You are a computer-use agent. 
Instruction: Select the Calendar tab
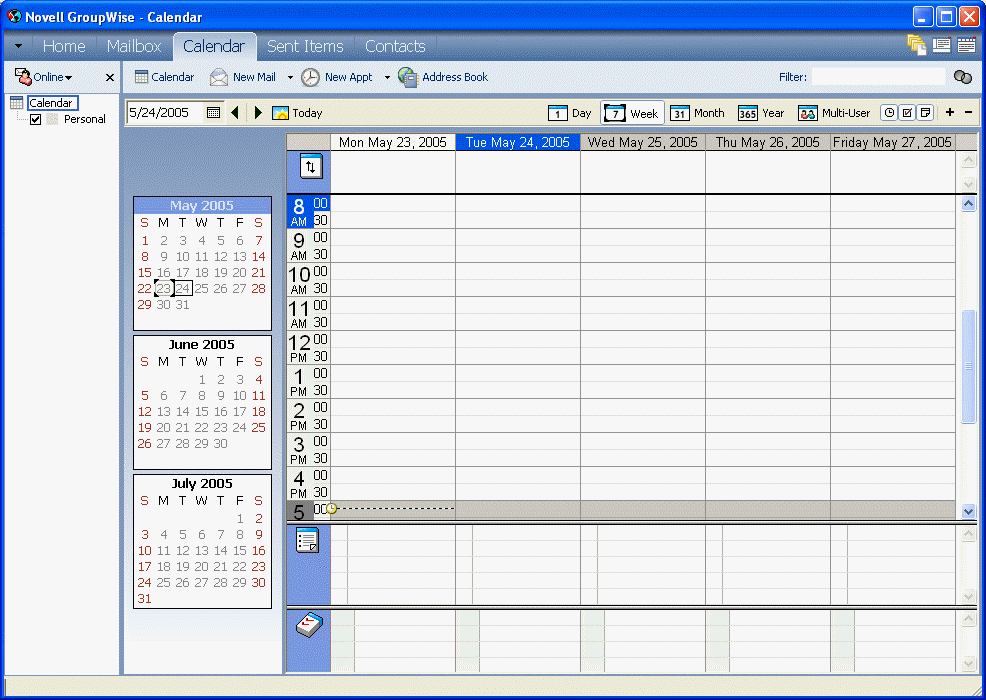[214, 46]
